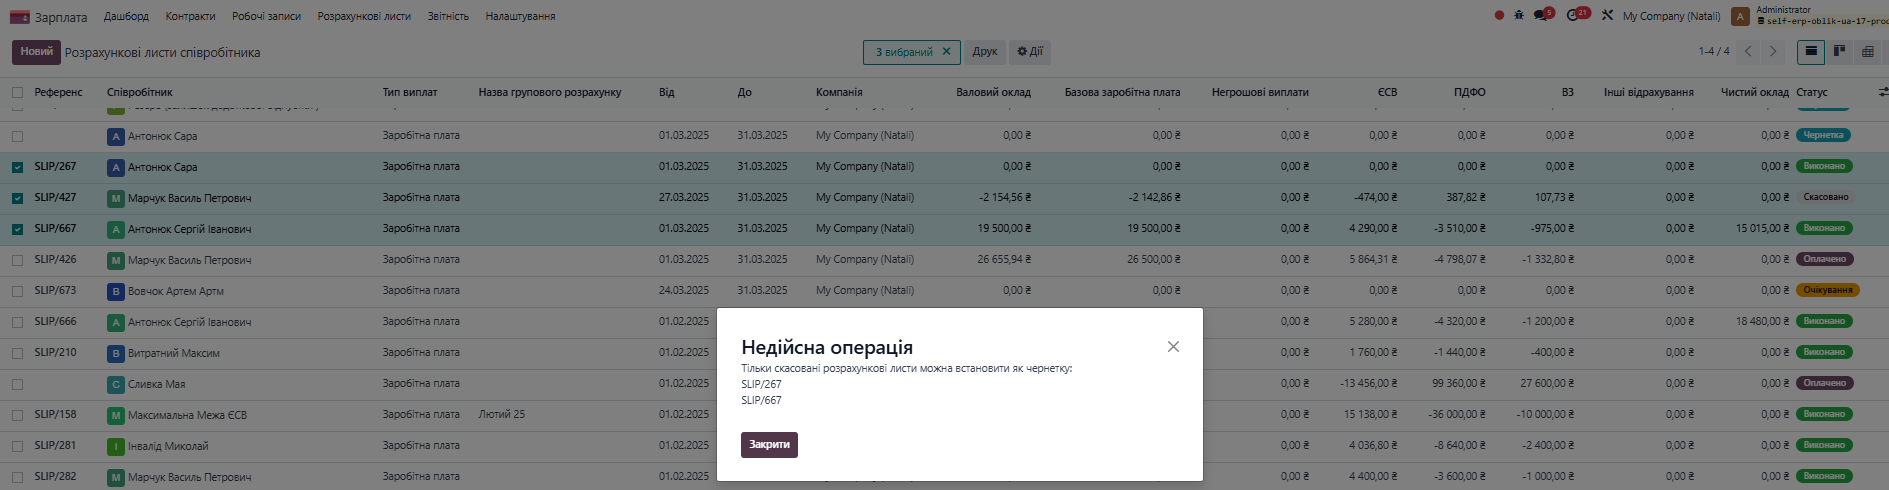Open the Звітність menu
Viewport: 1889px width, 490px height.
(x=448, y=16)
